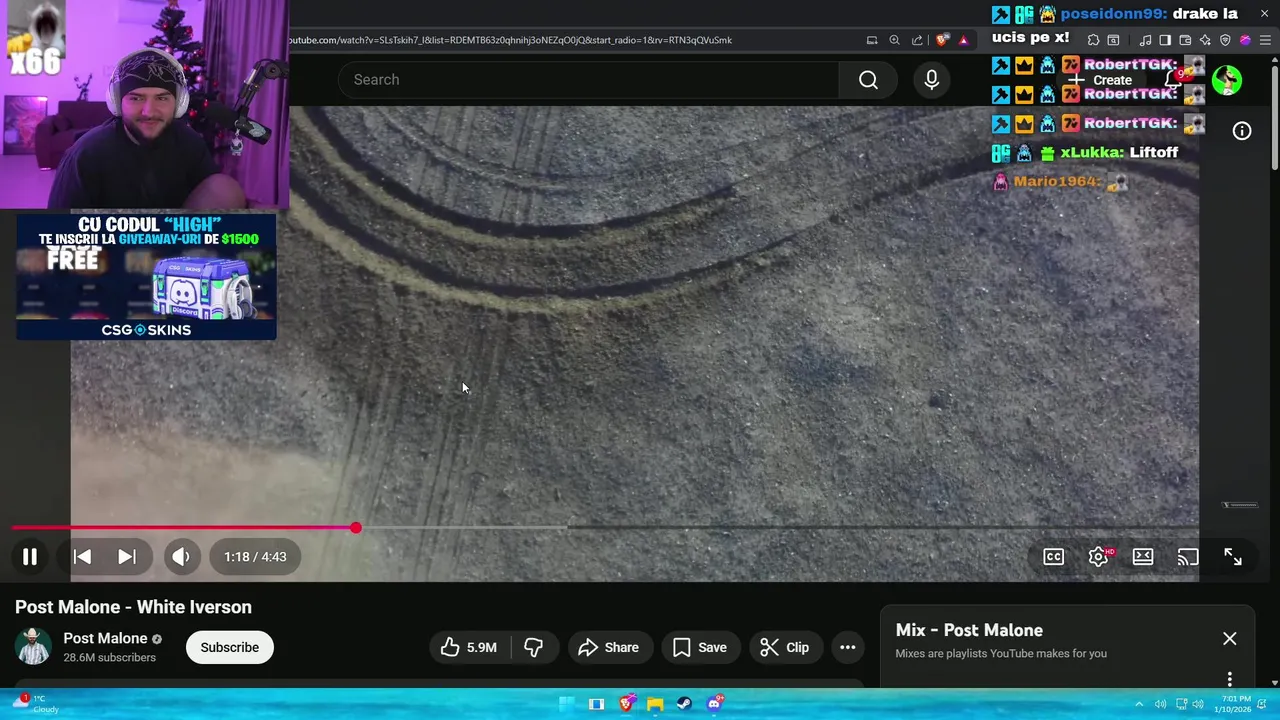Subscribe to Post Malone channel
The image size is (1280, 720).
(229, 647)
